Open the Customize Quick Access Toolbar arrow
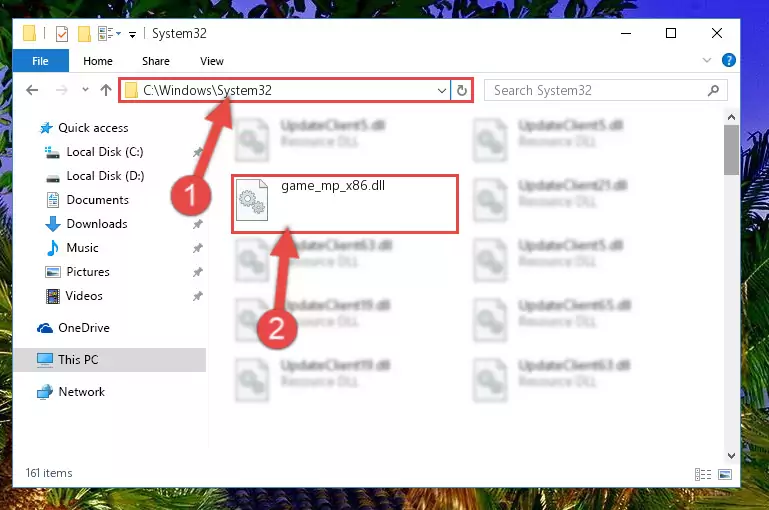Screen dimensions: 769x510 coord(132,34)
